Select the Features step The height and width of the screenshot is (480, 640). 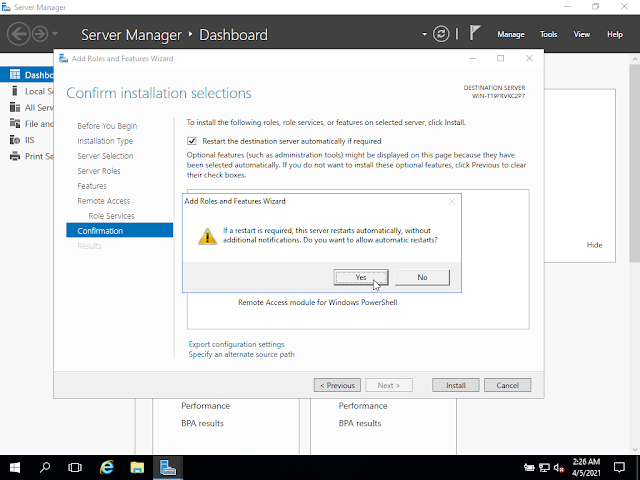click(x=92, y=186)
